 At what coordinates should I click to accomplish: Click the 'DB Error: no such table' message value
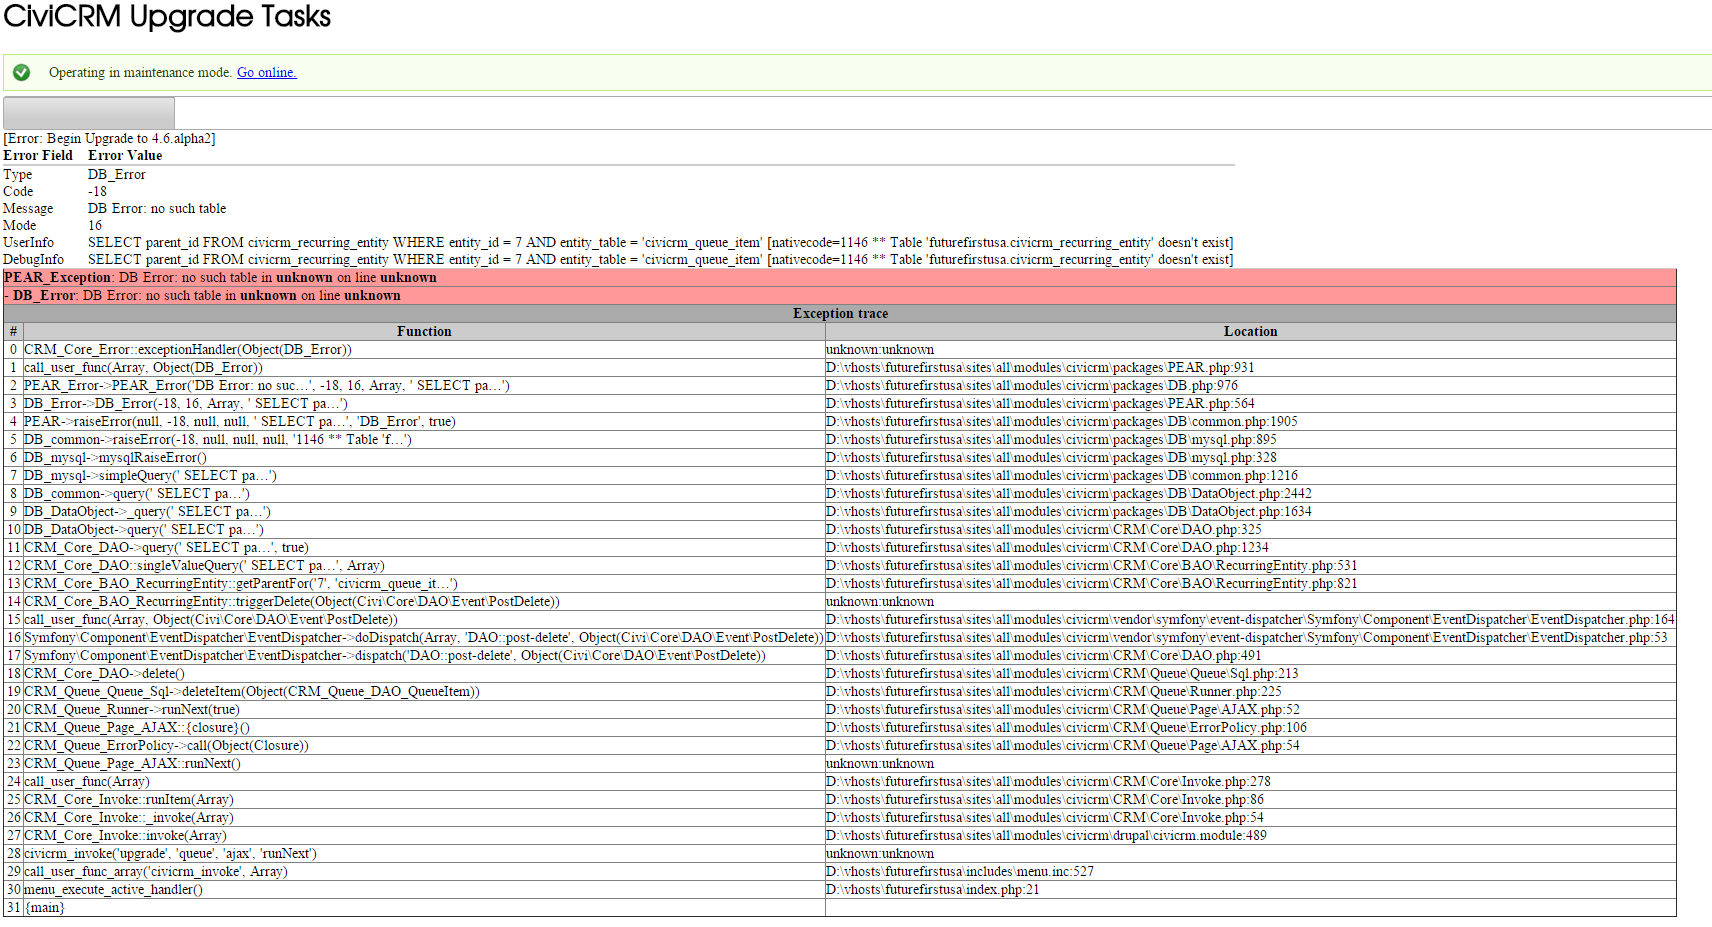(x=157, y=209)
